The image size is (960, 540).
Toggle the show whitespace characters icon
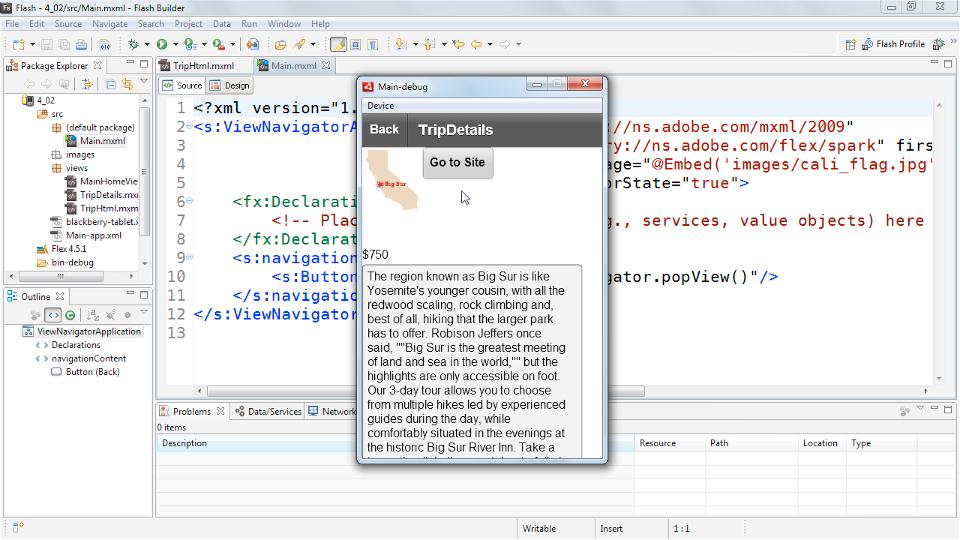pyautogui.click(x=372, y=44)
